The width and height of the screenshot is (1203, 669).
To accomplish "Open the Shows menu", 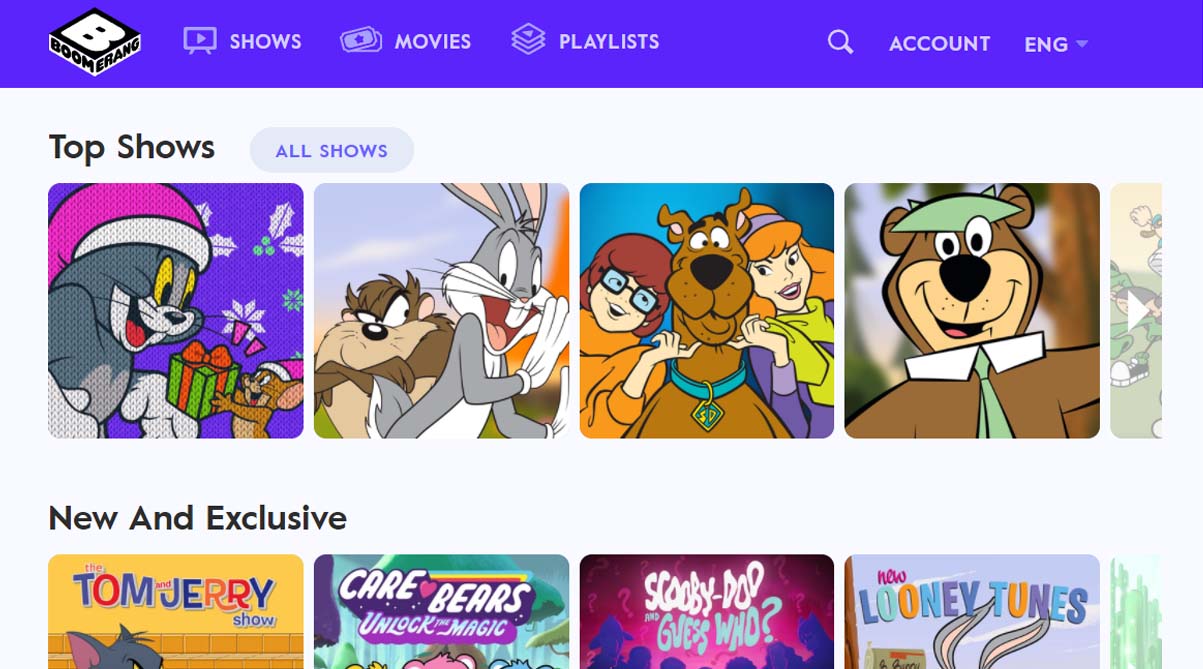I will tap(265, 42).
